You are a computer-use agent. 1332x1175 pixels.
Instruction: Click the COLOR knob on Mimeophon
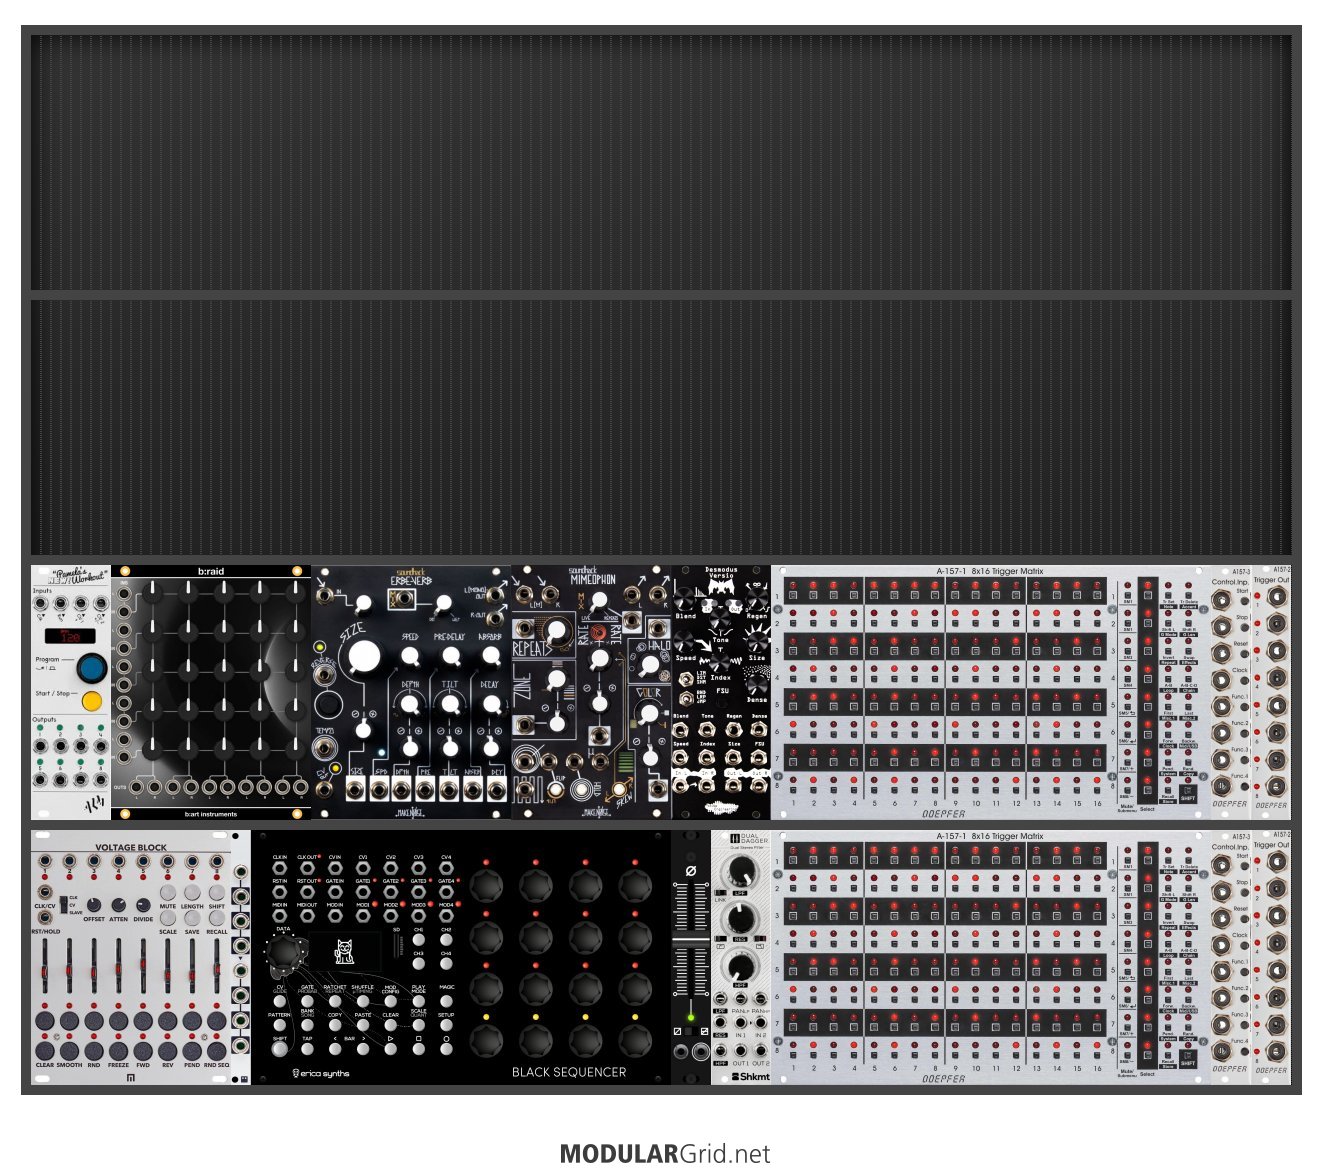point(650,713)
